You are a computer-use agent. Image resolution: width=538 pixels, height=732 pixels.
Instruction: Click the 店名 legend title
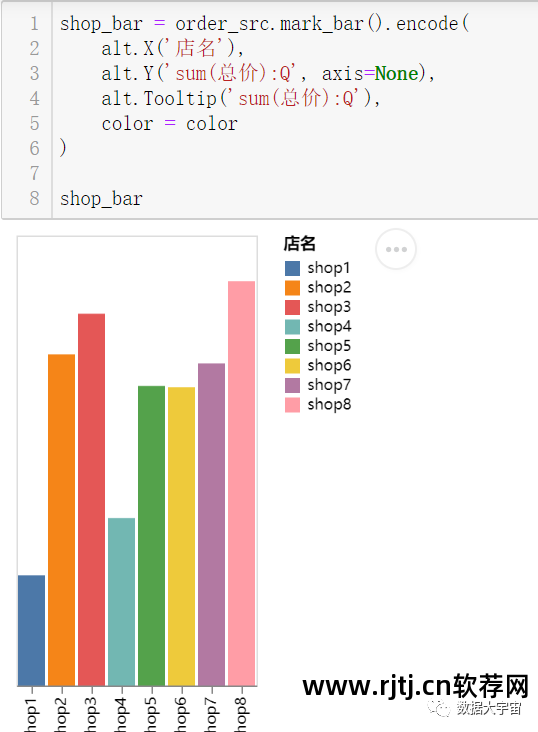(300, 244)
